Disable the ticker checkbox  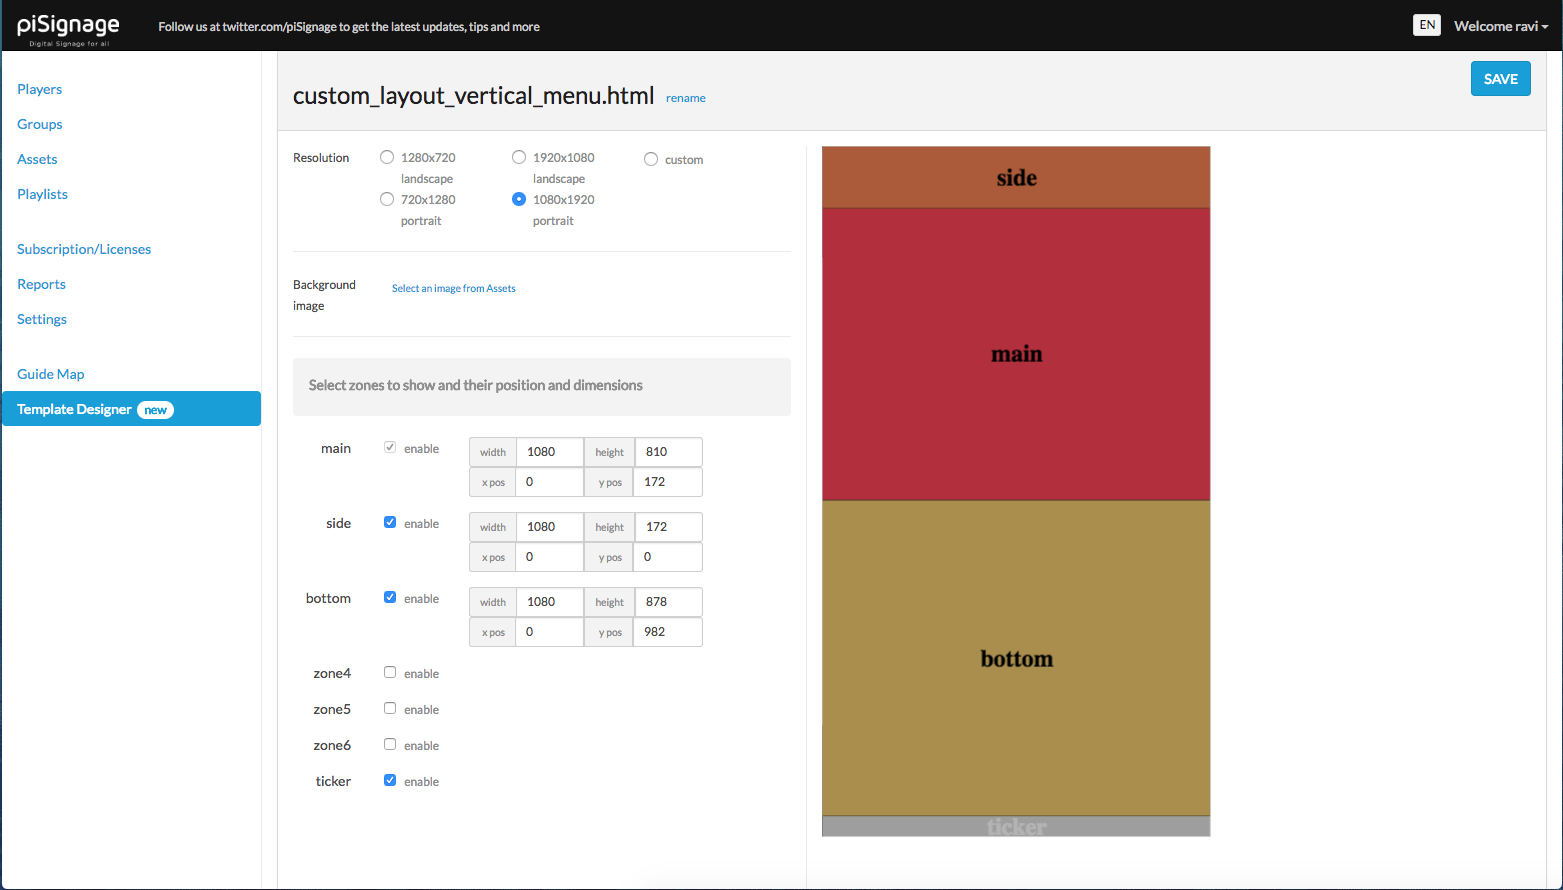(x=390, y=780)
